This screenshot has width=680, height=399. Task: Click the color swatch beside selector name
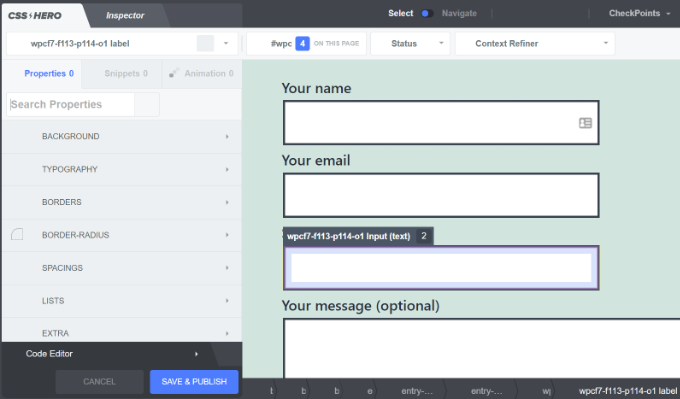pyautogui.click(x=205, y=43)
